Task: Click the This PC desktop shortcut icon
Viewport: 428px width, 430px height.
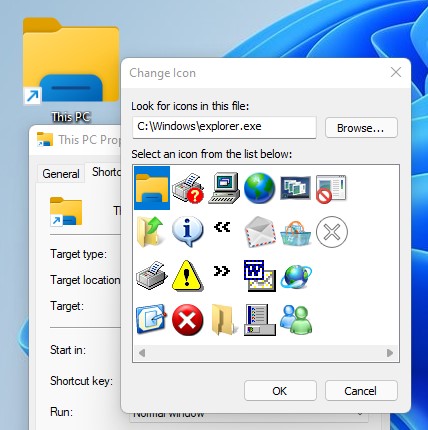Action: coord(71,70)
